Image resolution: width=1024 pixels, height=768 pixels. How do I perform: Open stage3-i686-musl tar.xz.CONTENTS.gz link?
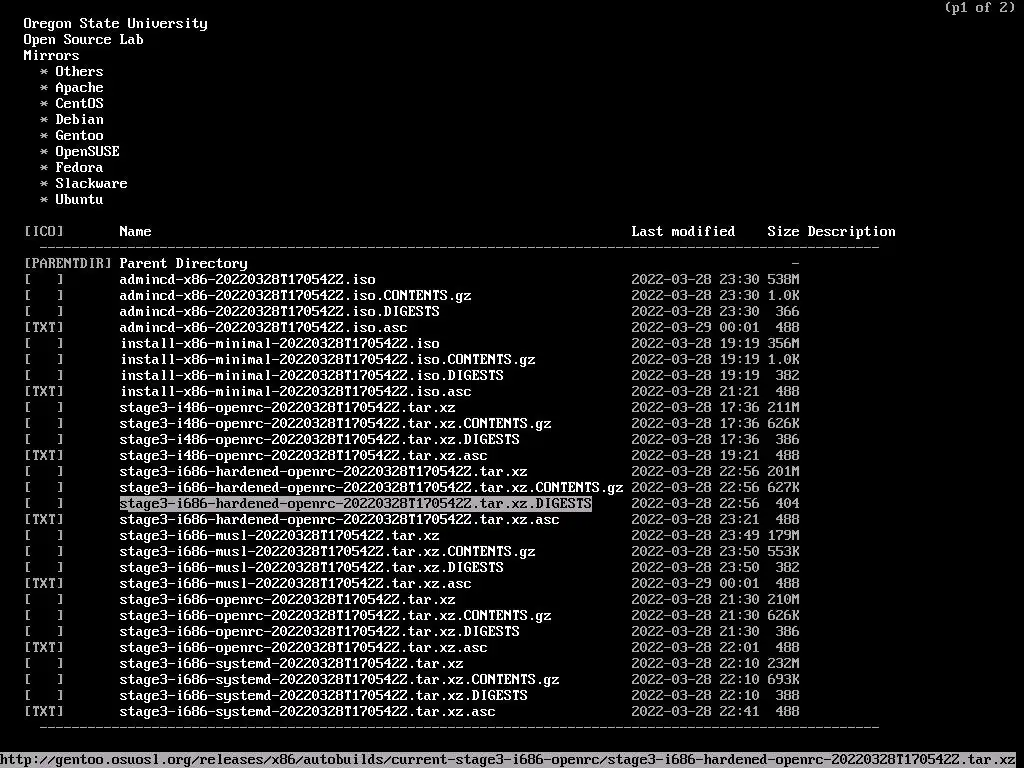[x=327, y=551]
